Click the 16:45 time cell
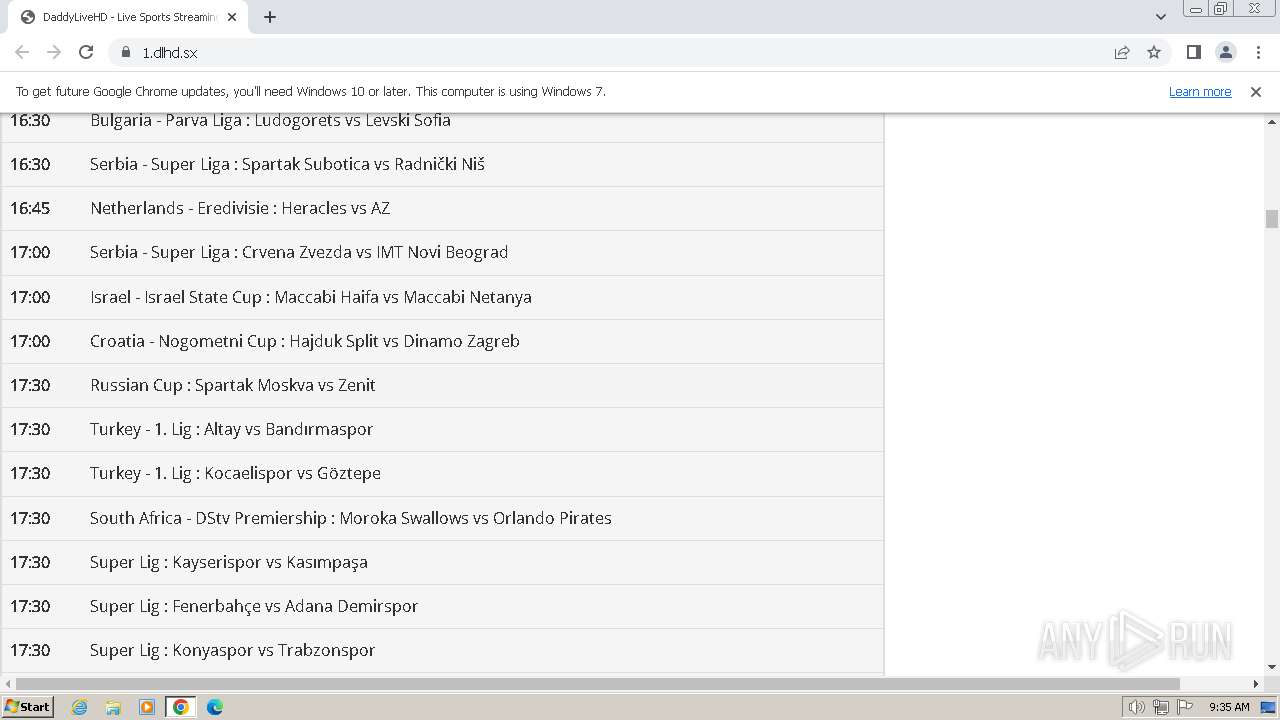The width and height of the screenshot is (1280, 720). coord(30,208)
